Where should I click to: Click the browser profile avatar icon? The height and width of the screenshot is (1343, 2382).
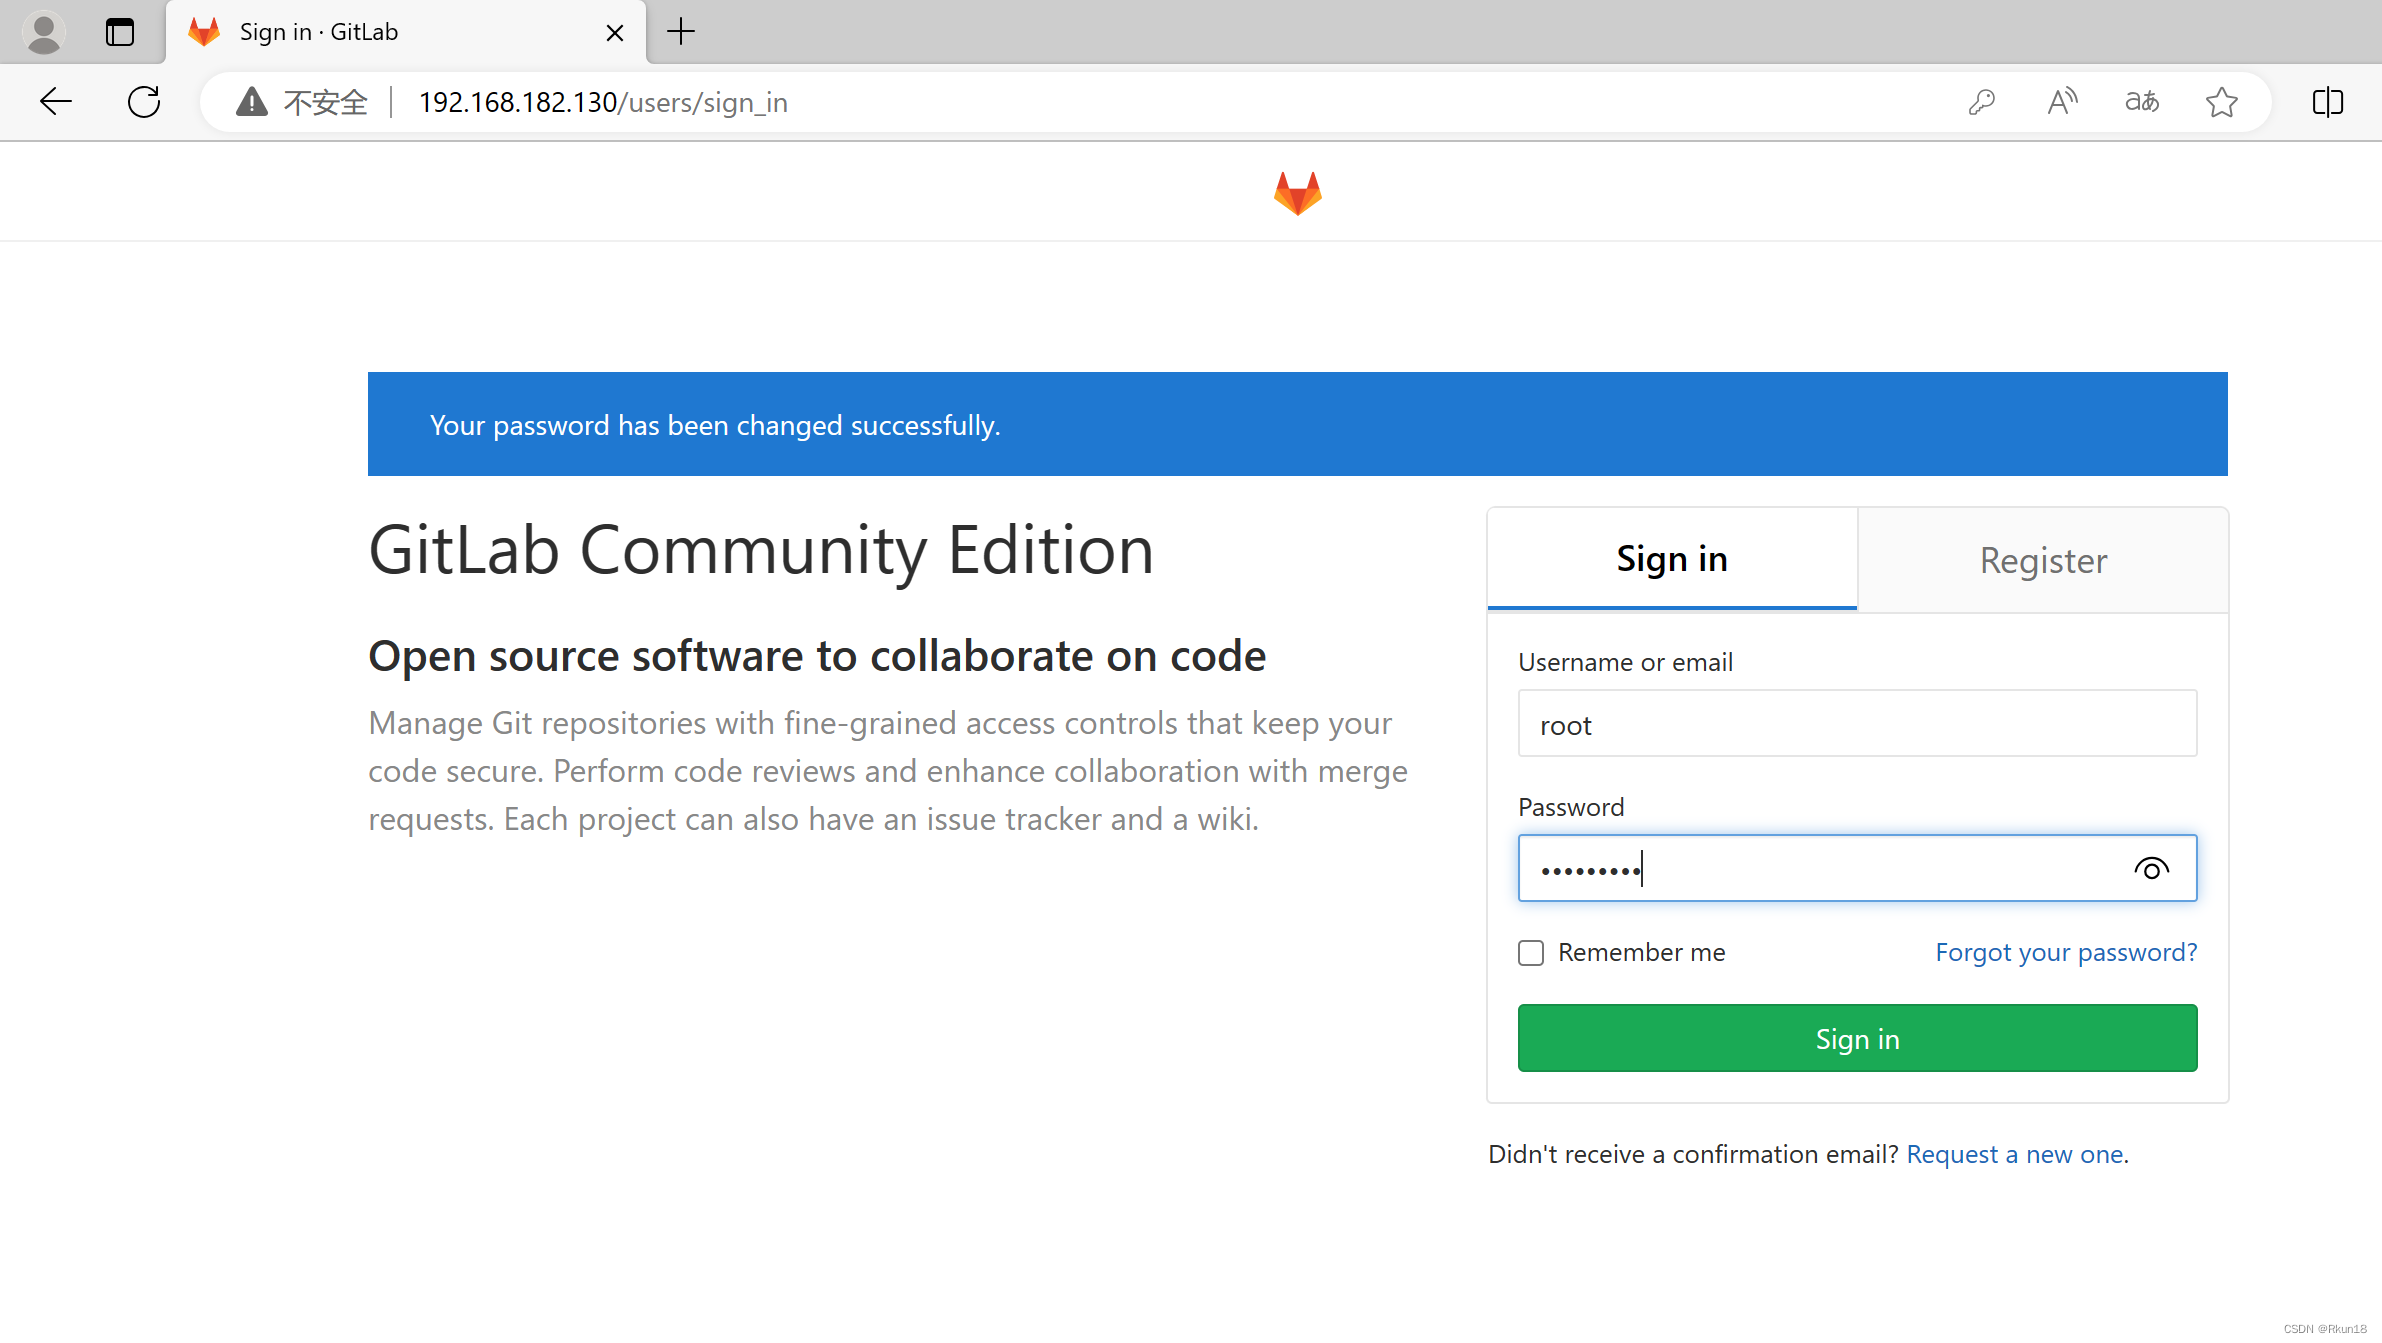pyautogui.click(x=43, y=32)
